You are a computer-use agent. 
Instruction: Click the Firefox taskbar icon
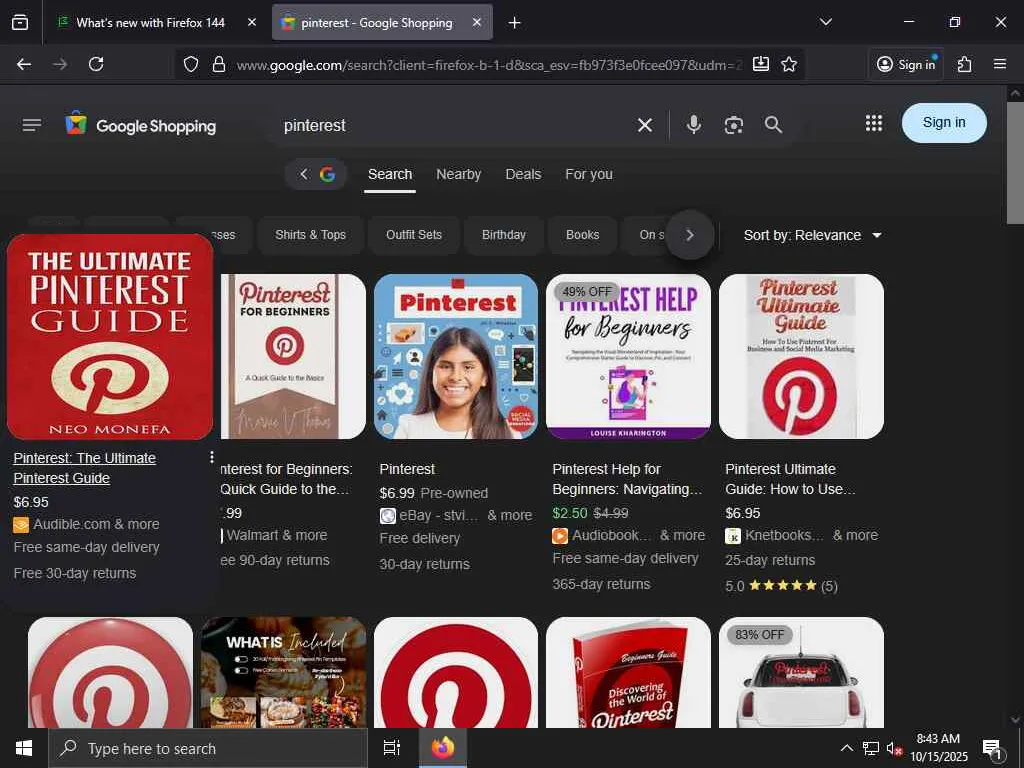(x=443, y=748)
